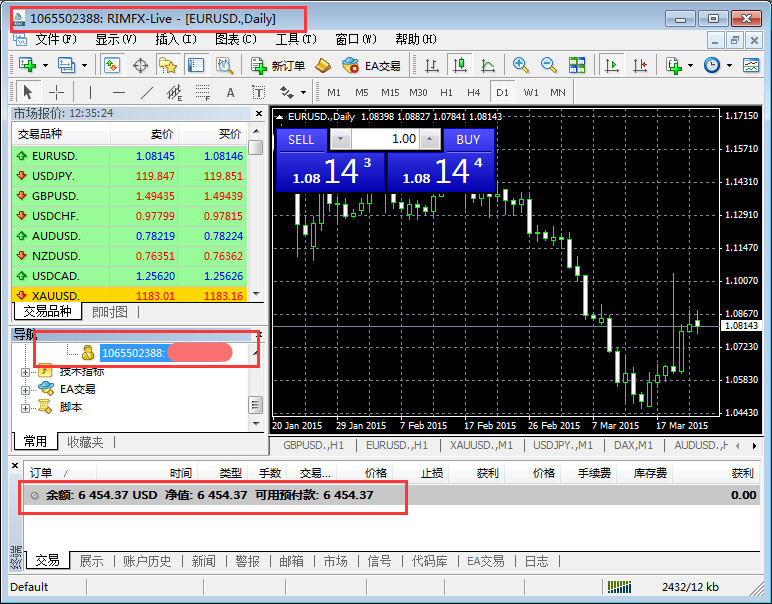
Task: Select the bar chart display icon
Action: click(x=432, y=66)
